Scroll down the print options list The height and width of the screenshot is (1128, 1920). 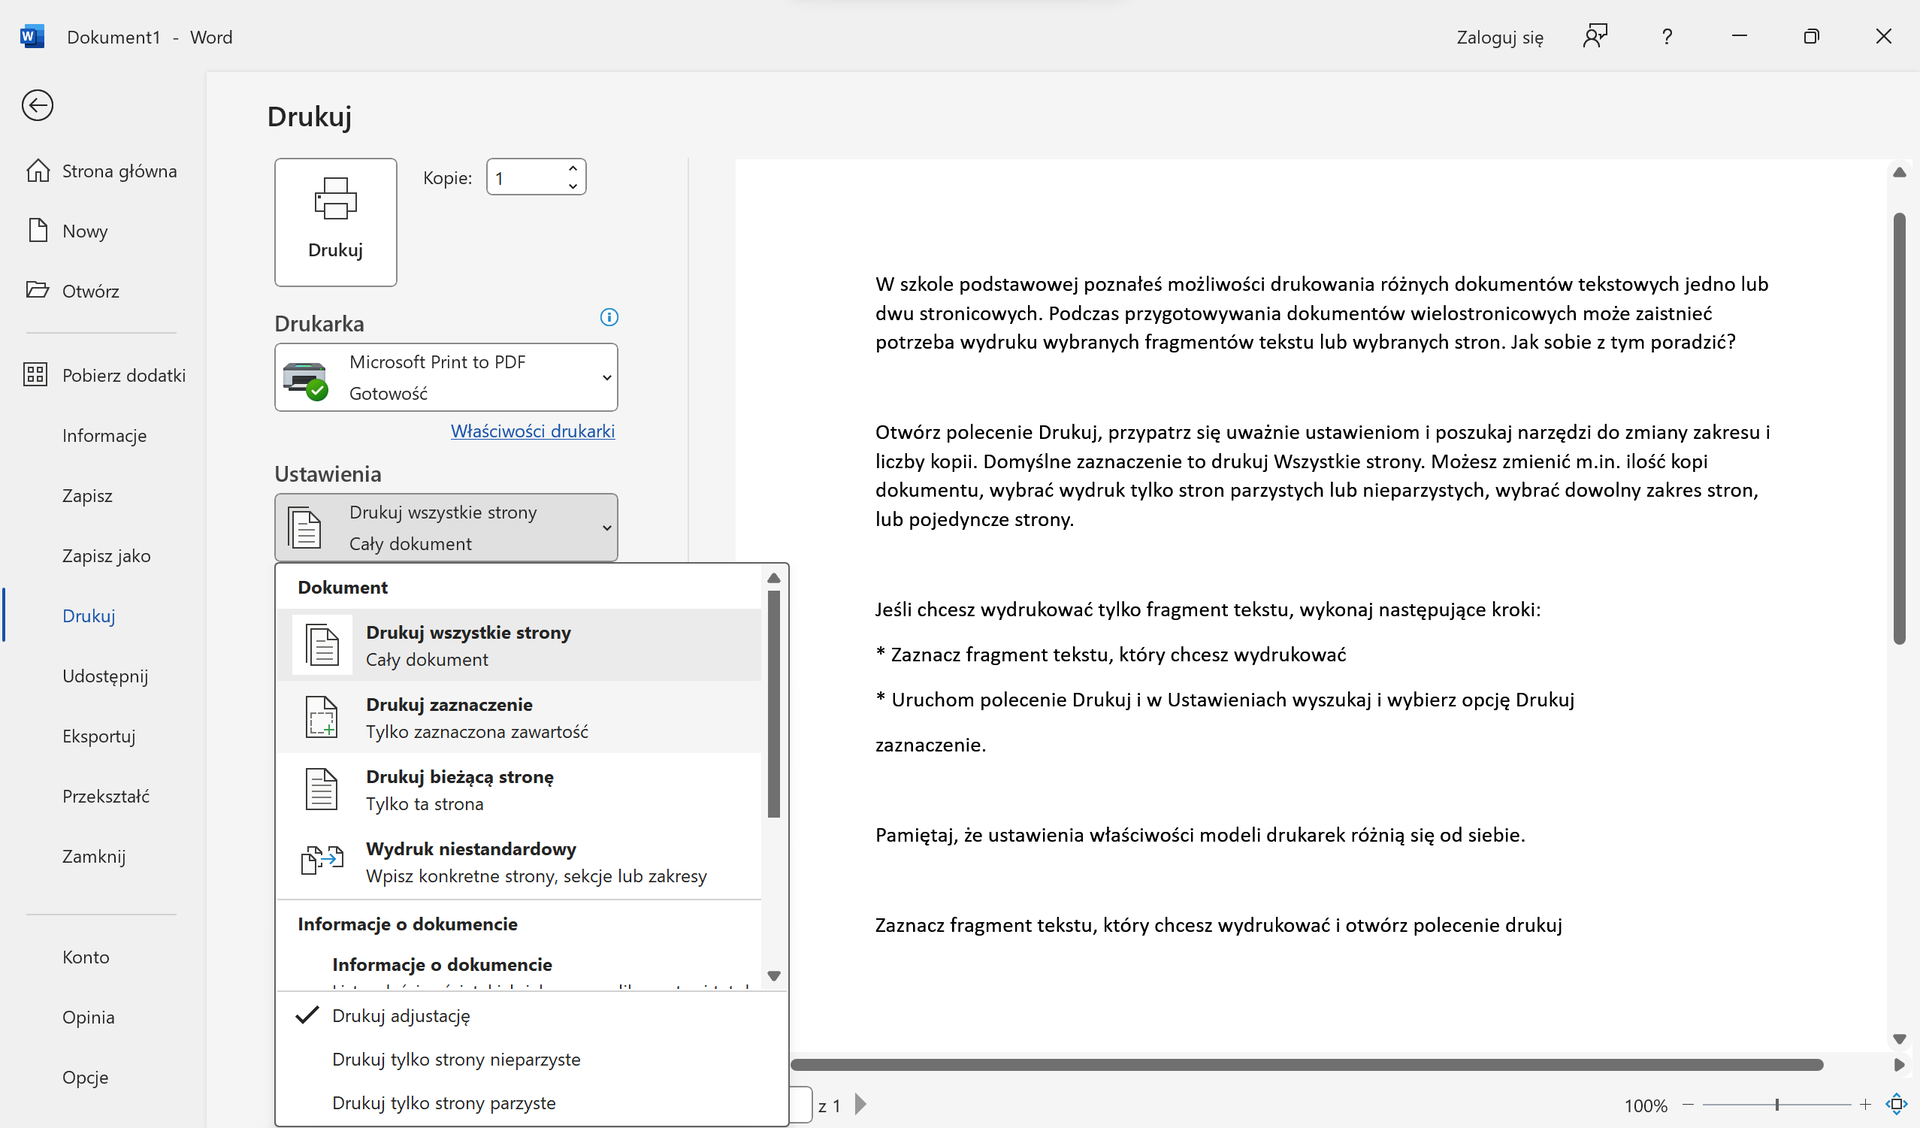click(x=773, y=976)
